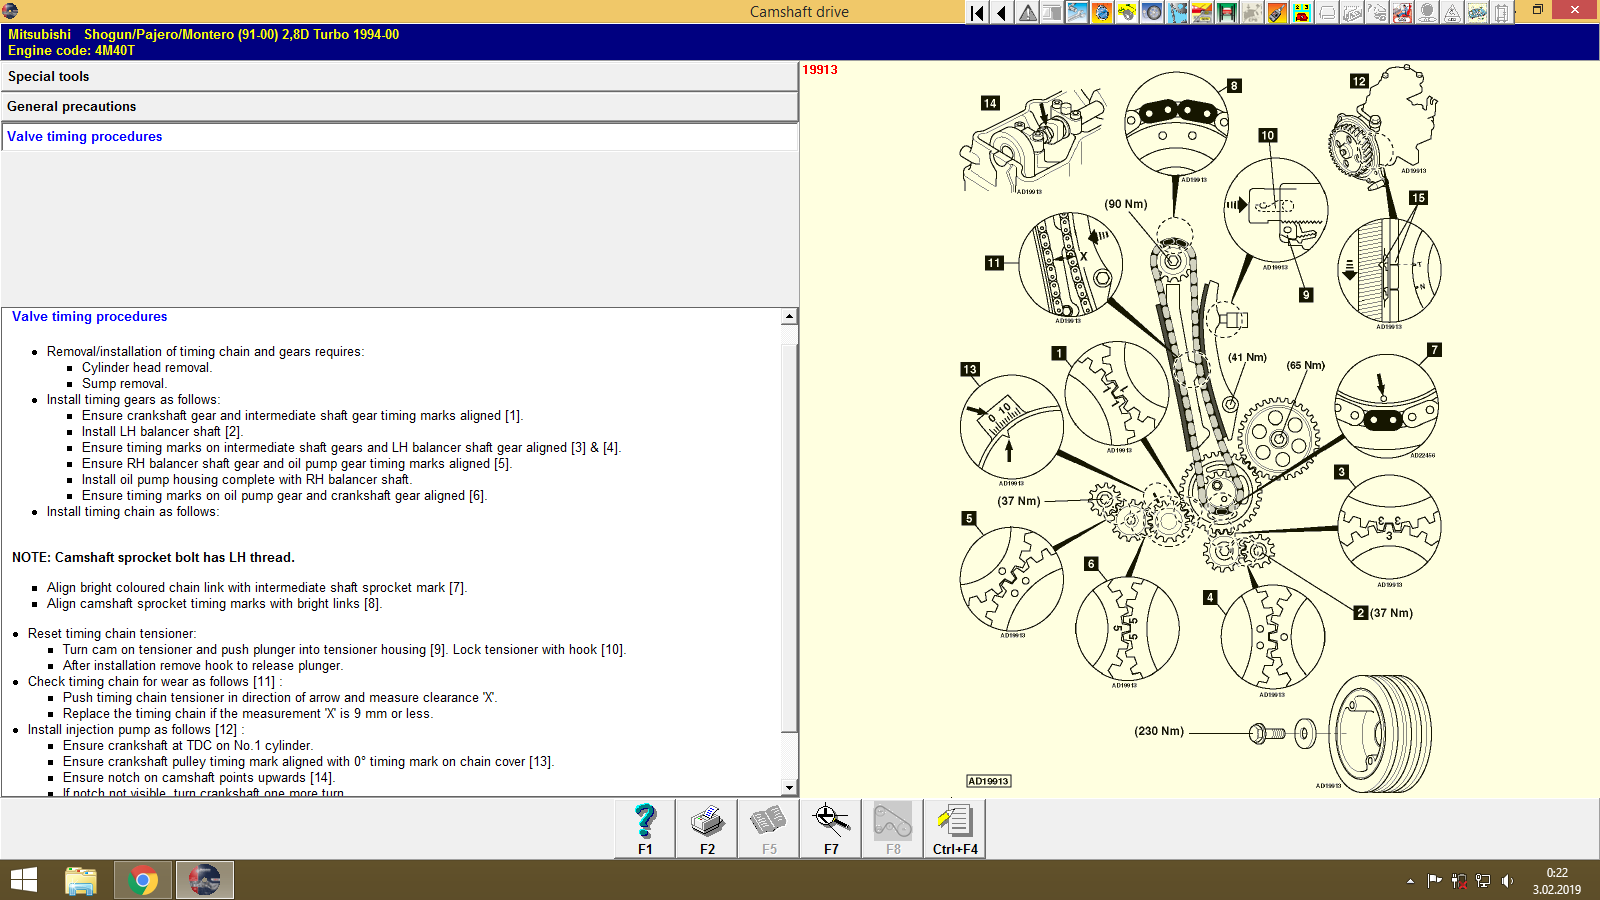Click the scrollbar down arrow
The width and height of the screenshot is (1600, 900).
(x=790, y=787)
